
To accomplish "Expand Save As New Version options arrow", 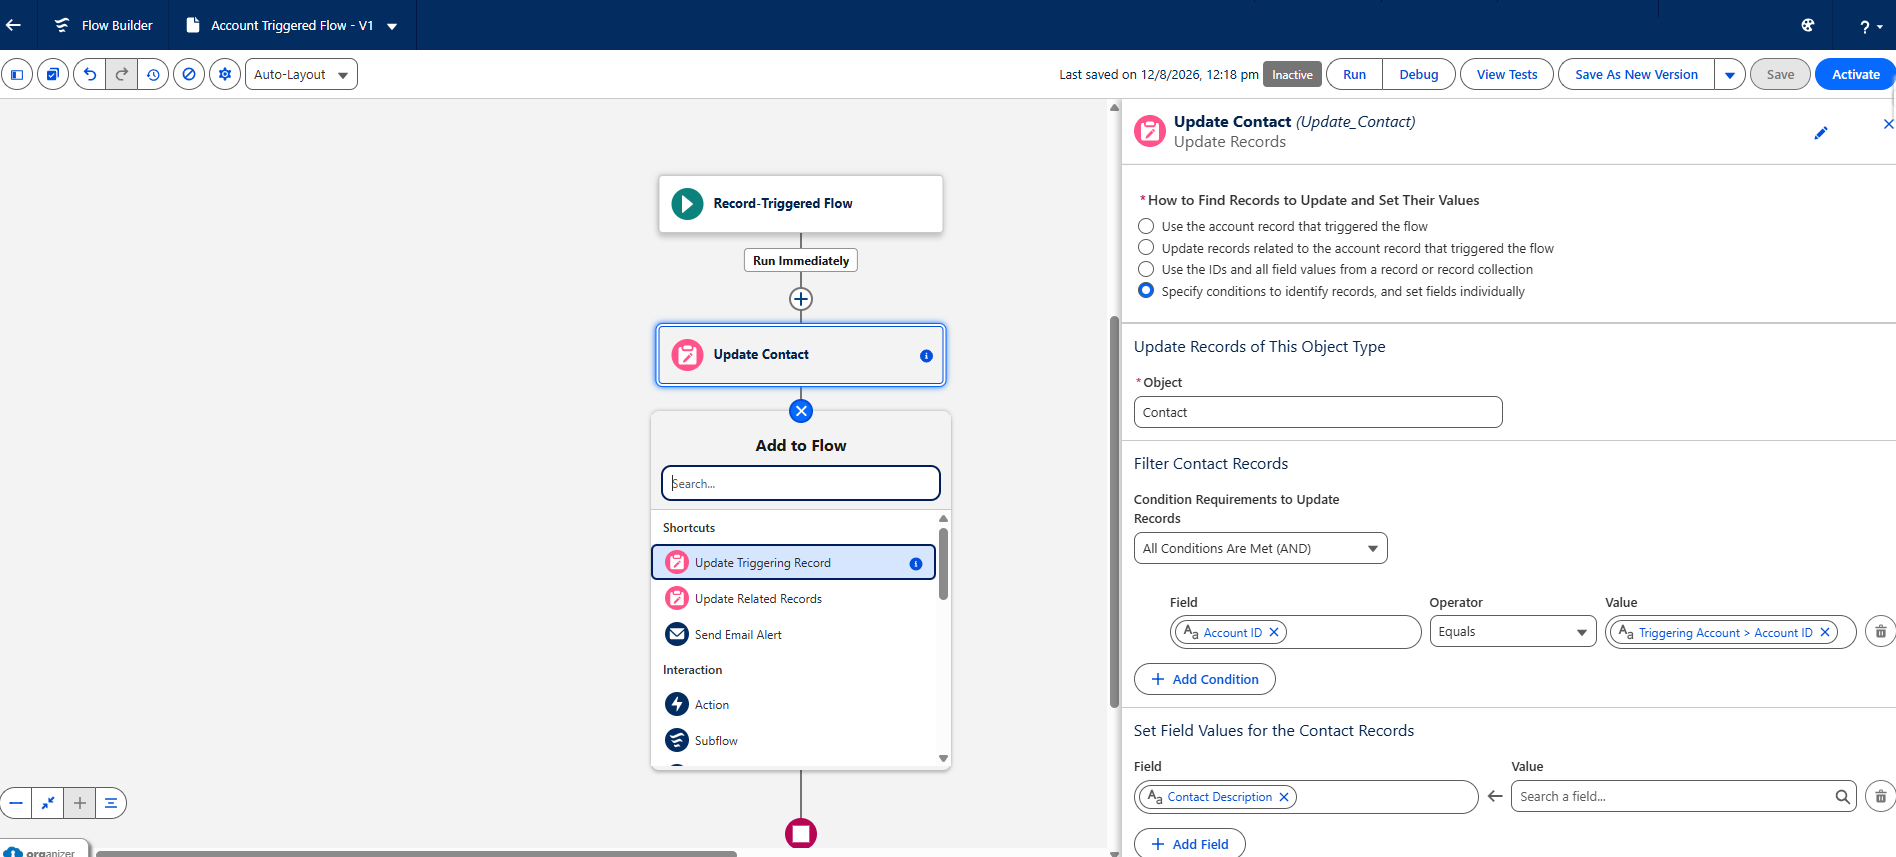I will (1730, 75).
